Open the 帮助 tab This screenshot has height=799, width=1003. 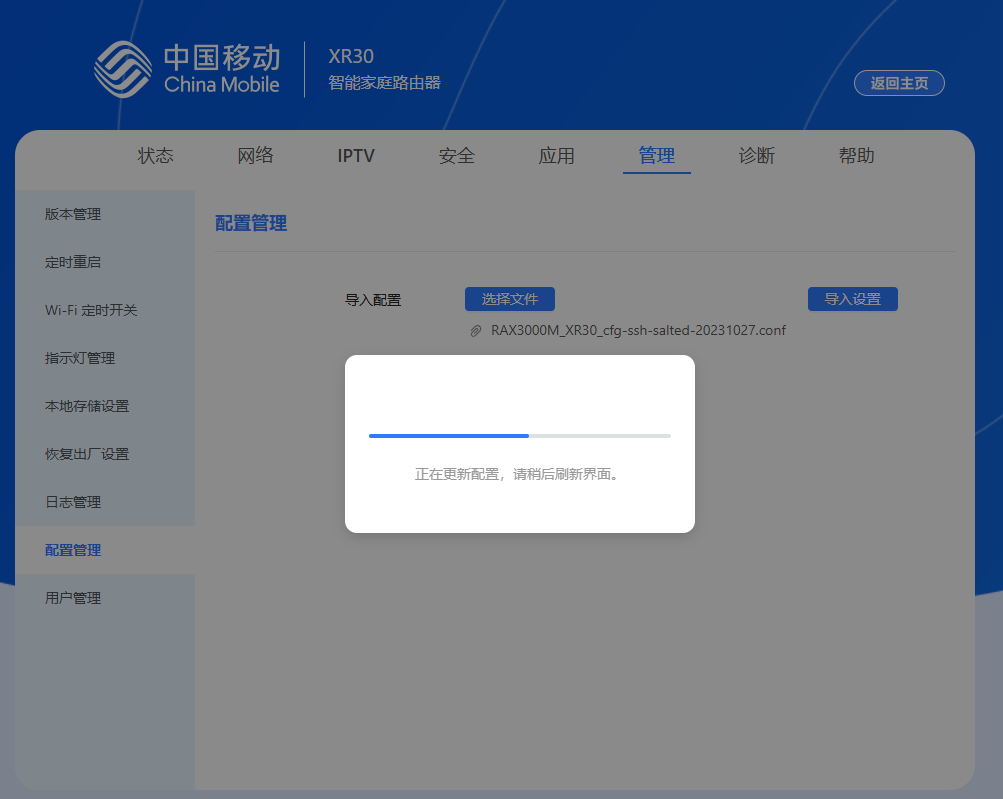click(x=856, y=156)
